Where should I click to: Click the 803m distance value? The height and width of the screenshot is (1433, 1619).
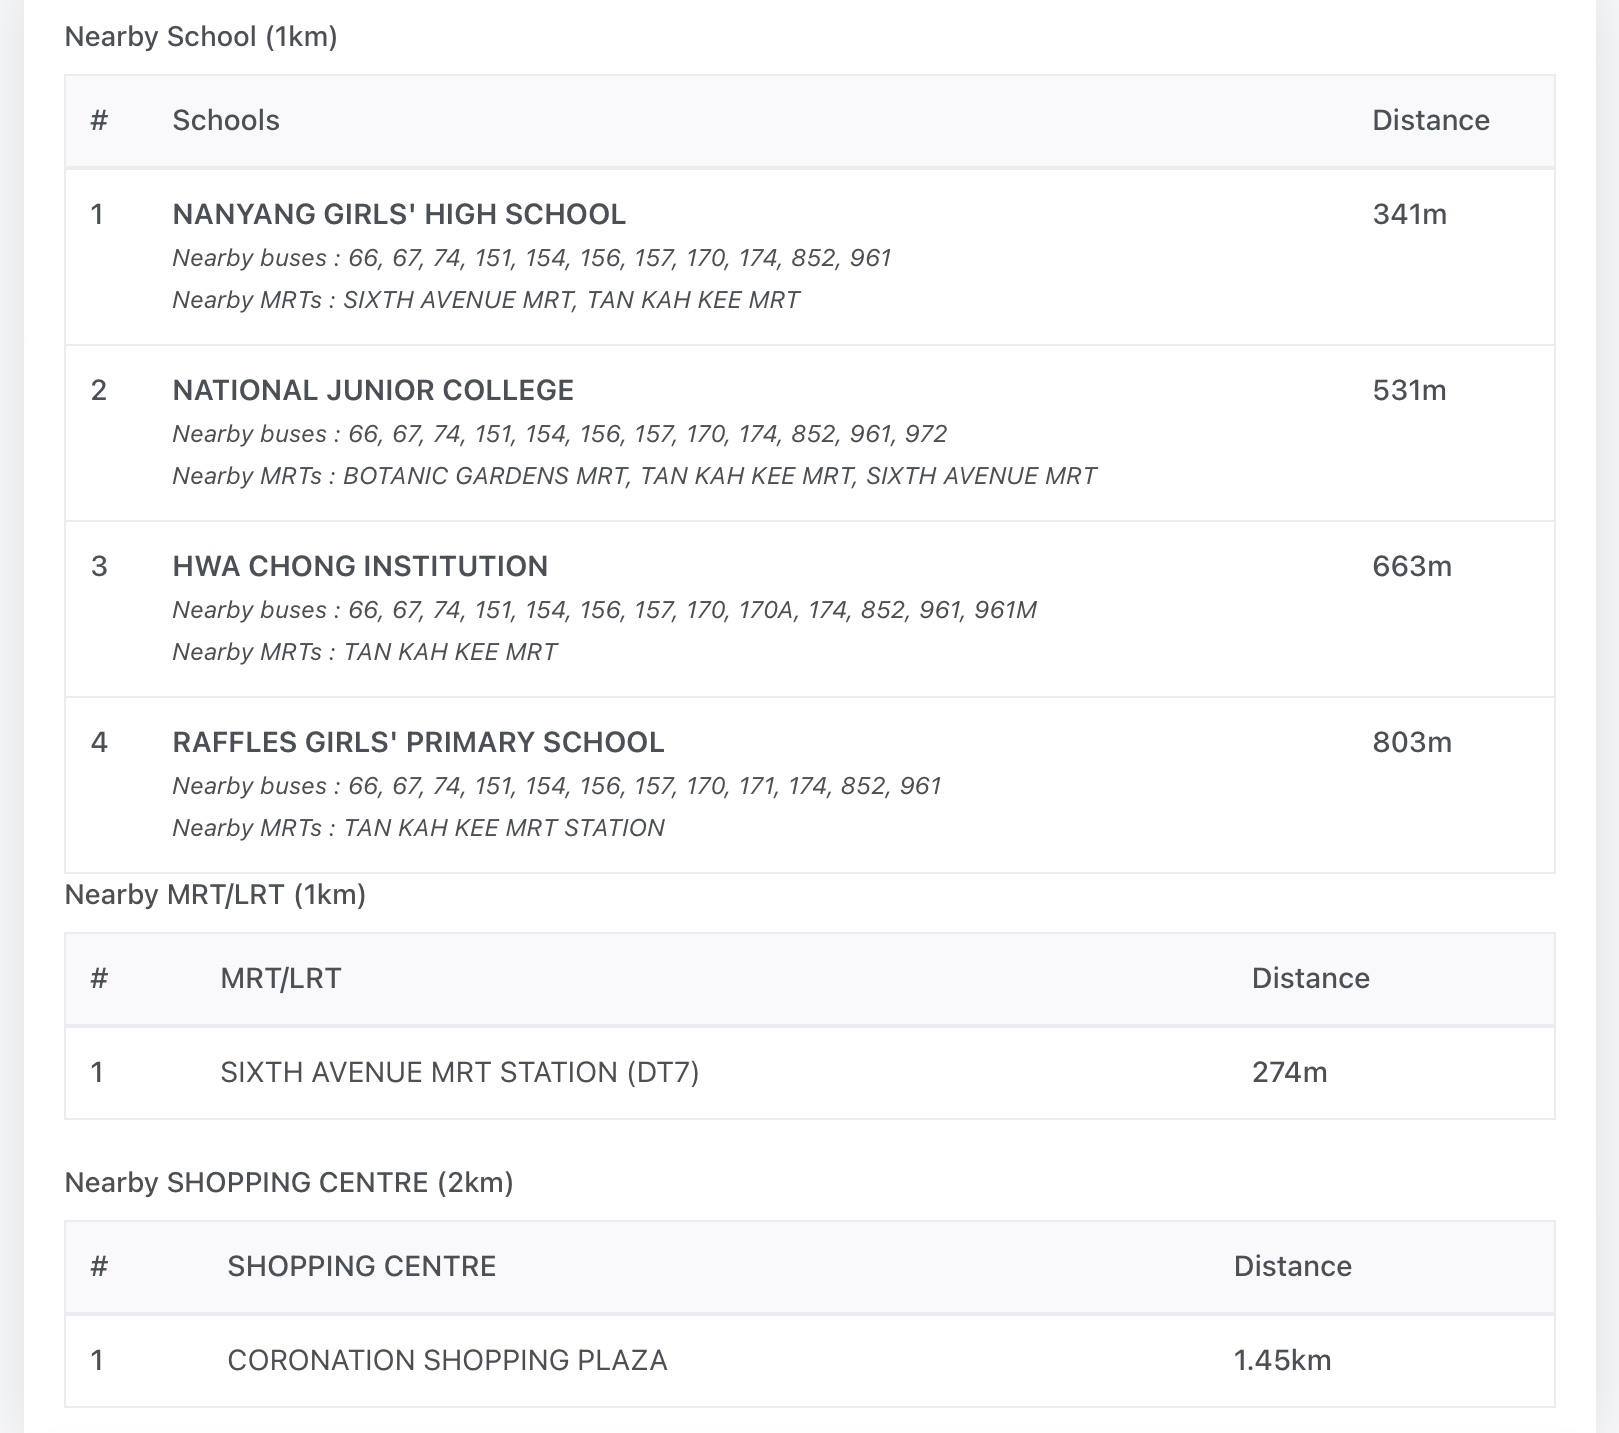(x=1411, y=742)
